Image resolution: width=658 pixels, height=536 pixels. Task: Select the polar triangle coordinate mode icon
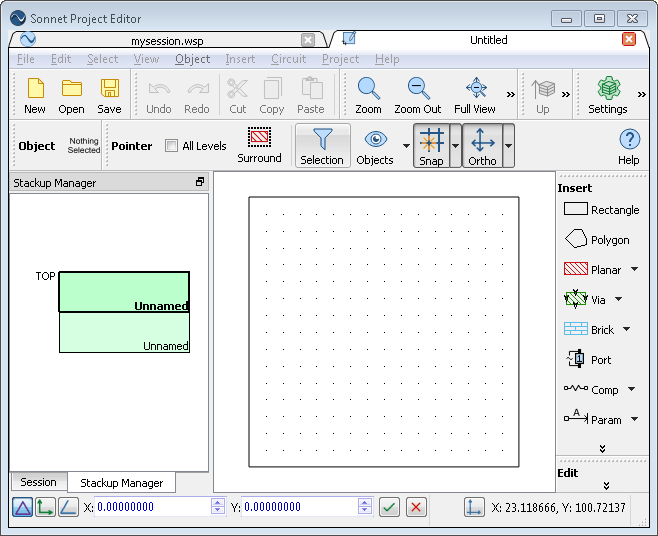point(23,507)
